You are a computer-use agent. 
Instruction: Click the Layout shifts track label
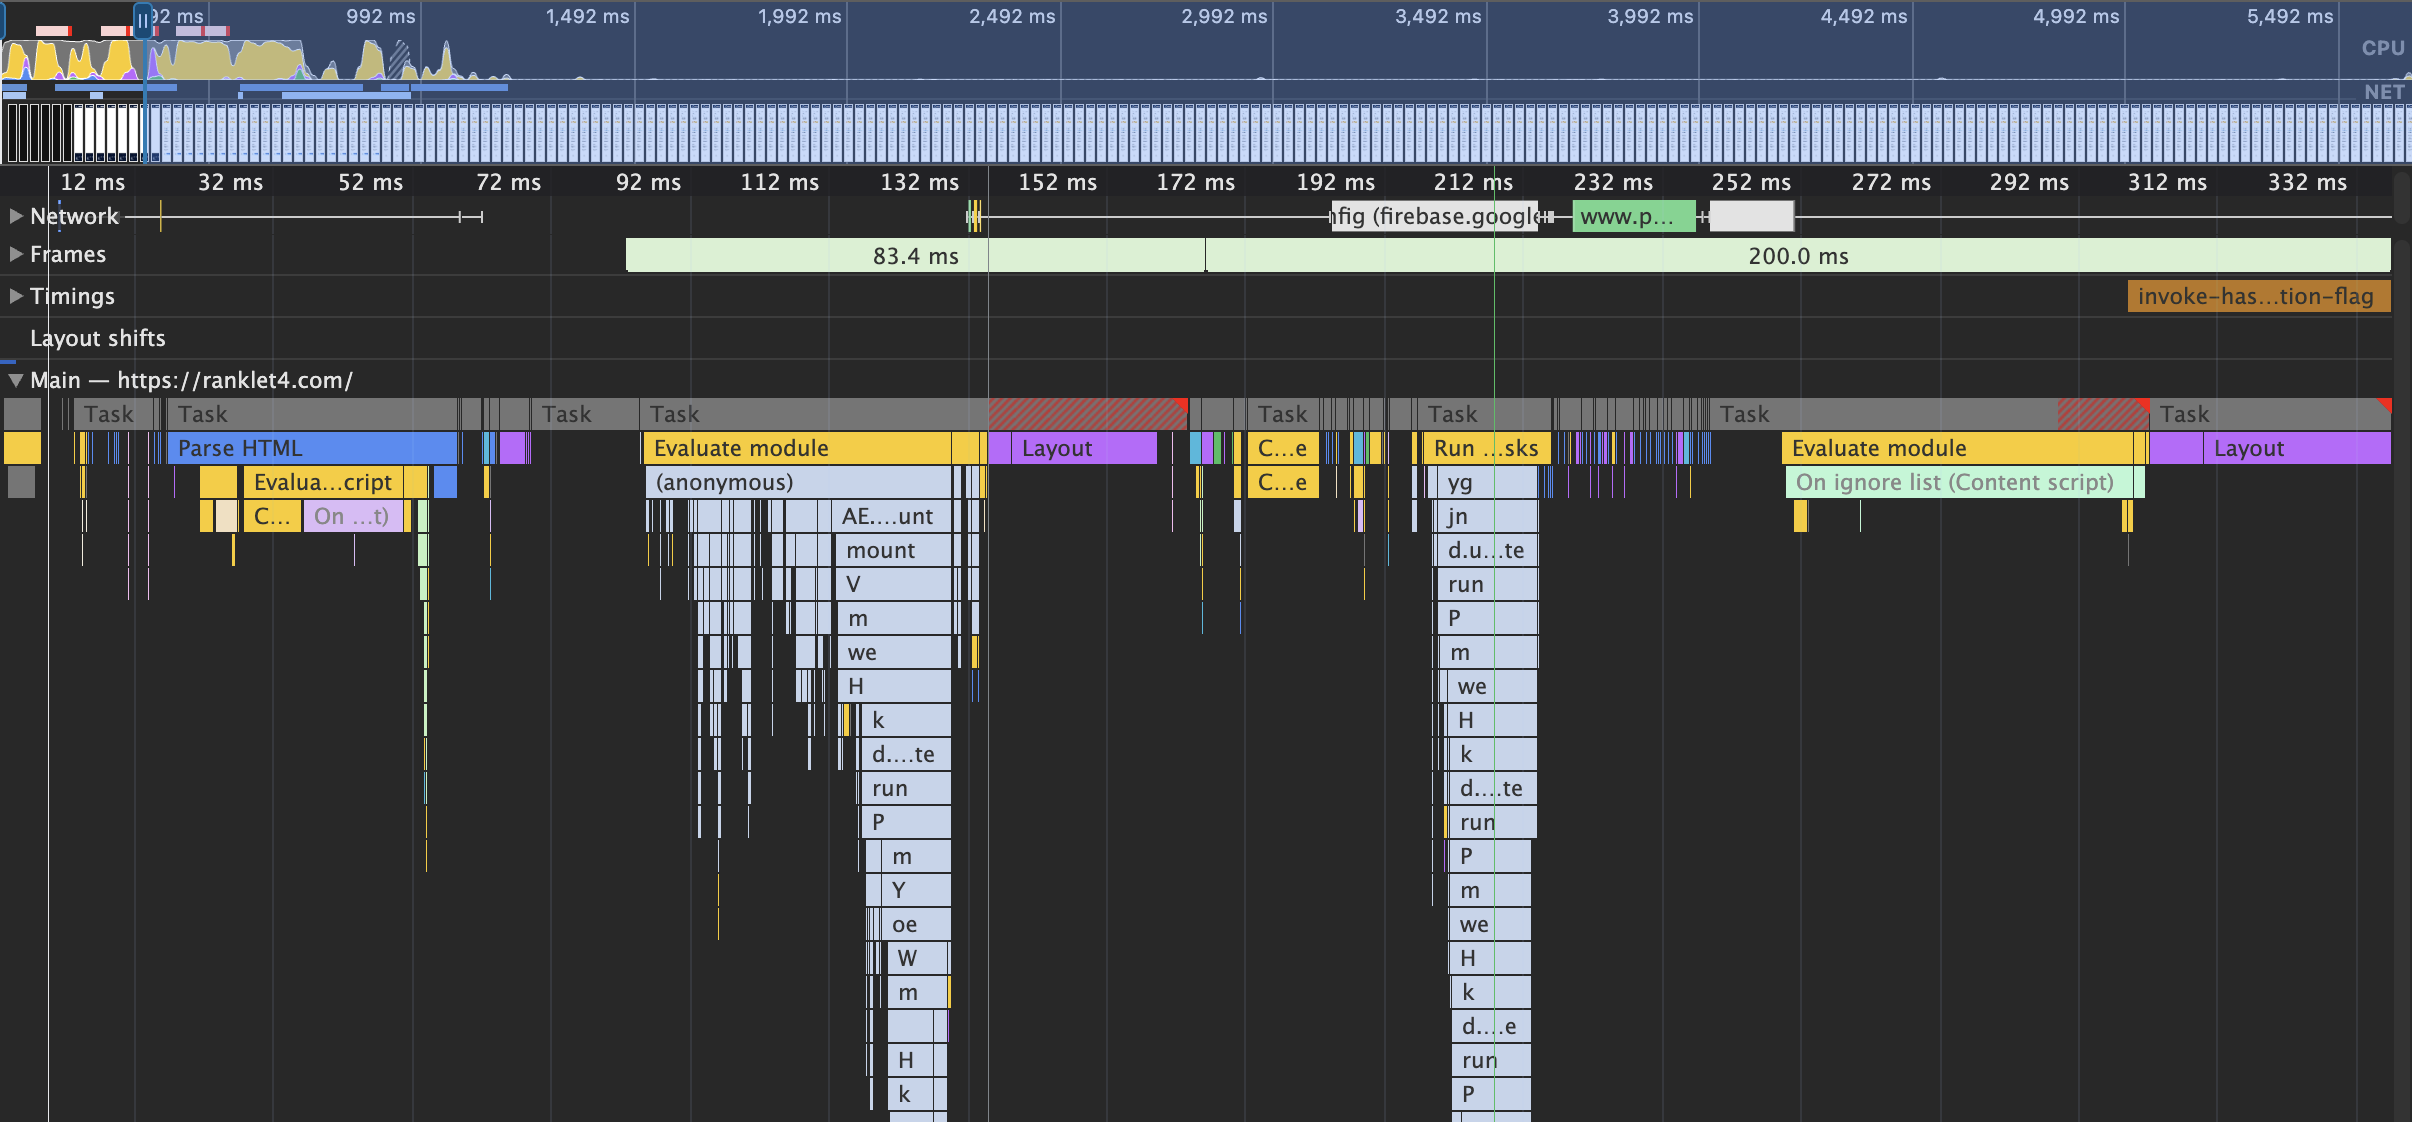point(98,338)
